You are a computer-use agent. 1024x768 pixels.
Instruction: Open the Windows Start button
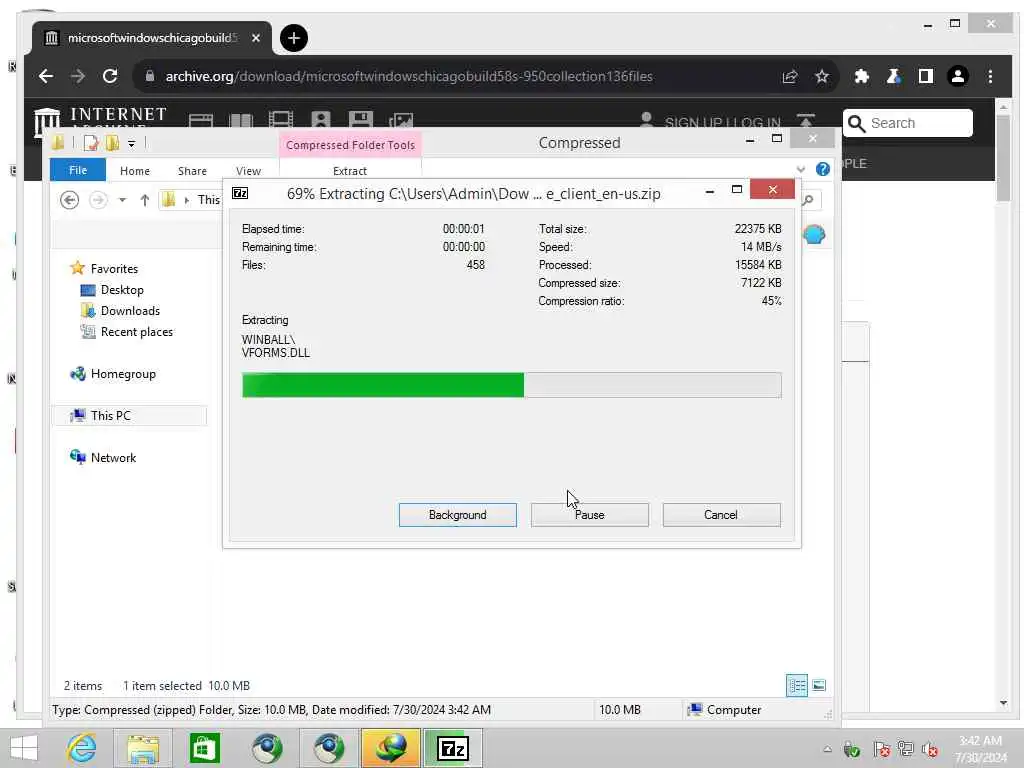coord(24,748)
